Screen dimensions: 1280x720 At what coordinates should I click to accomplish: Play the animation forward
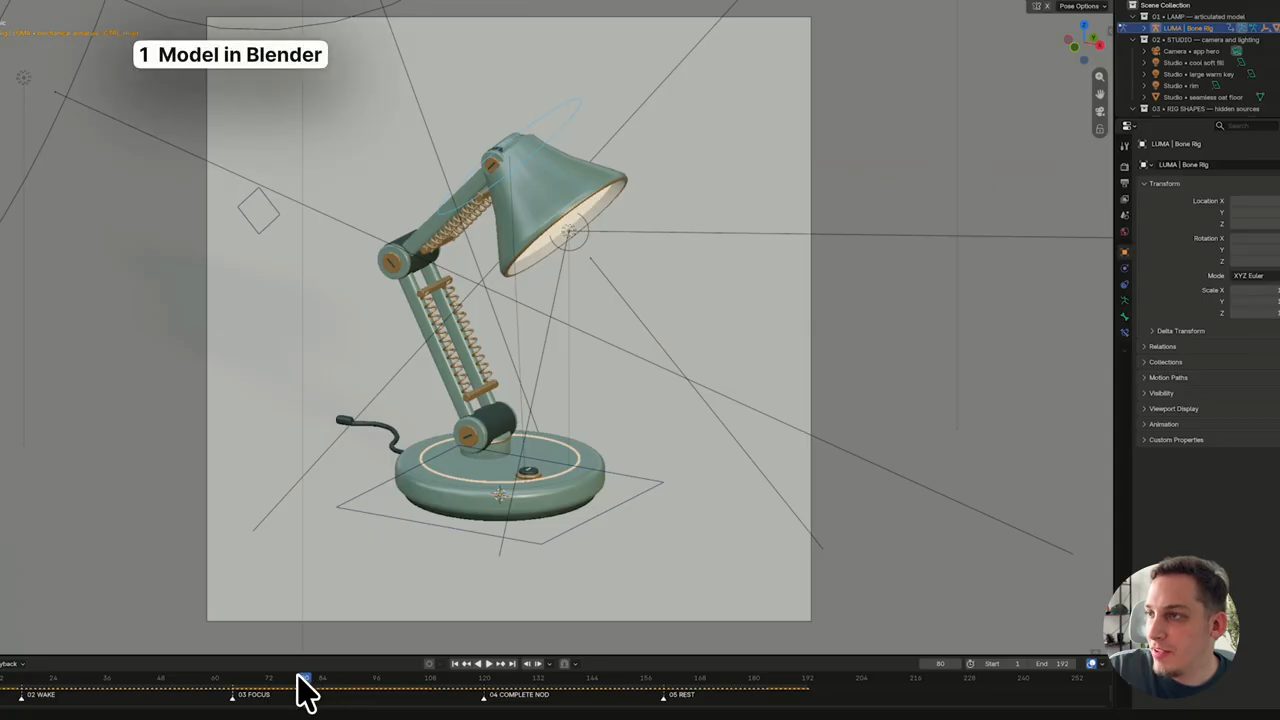[x=489, y=664]
